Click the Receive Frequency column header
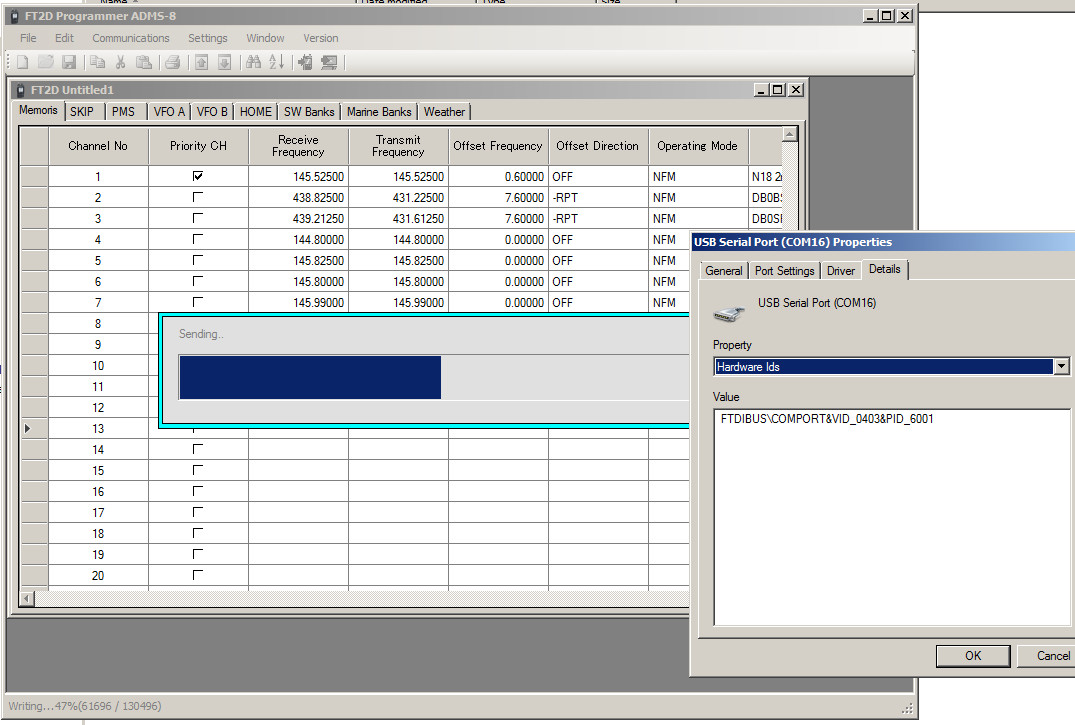1075x725 pixels. coord(298,145)
